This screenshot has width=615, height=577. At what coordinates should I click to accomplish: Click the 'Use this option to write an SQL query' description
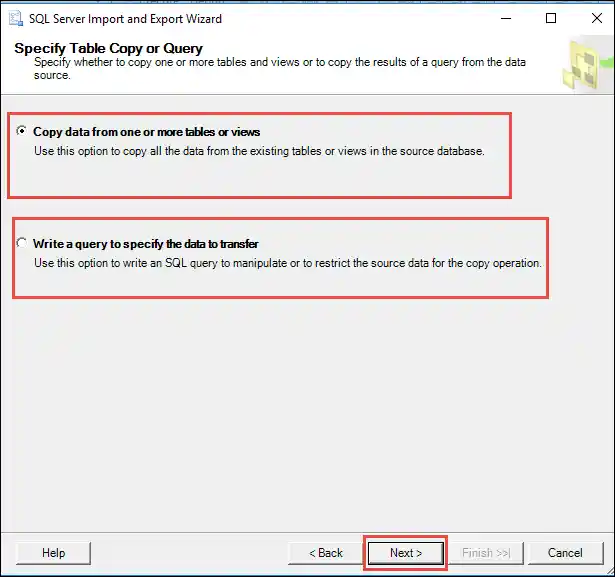click(288, 263)
